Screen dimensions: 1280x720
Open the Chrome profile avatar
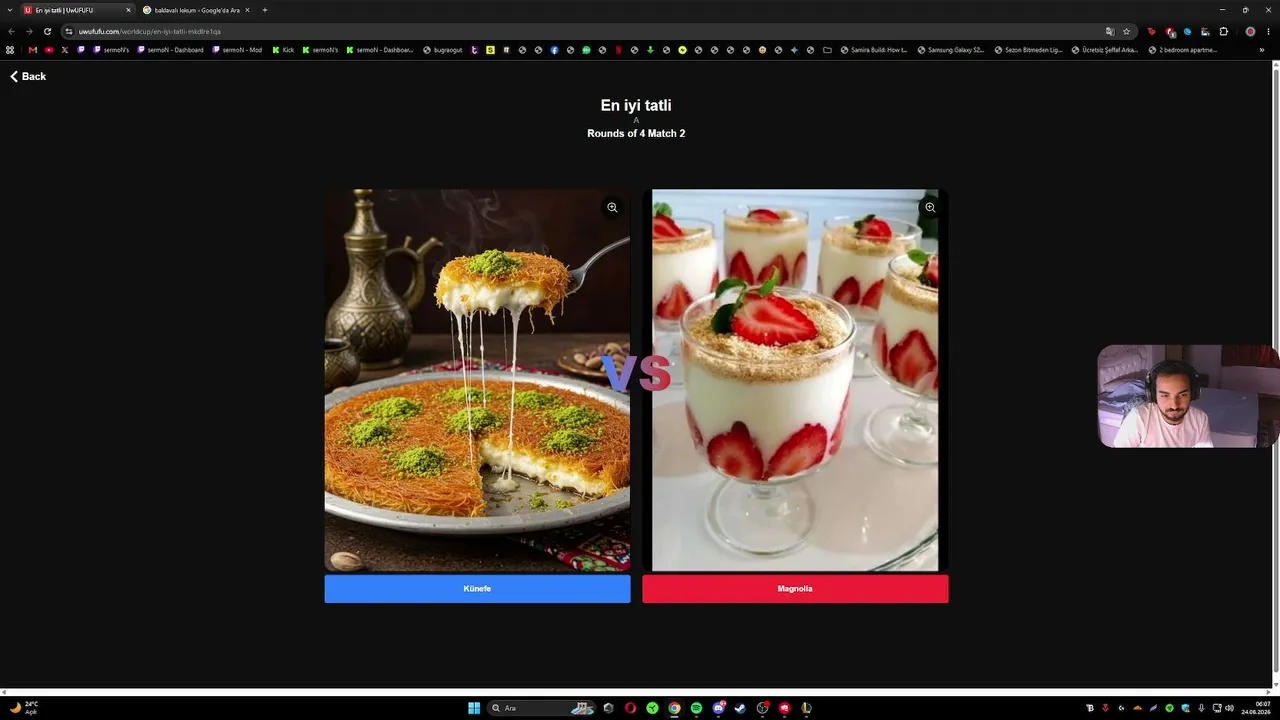point(1250,31)
